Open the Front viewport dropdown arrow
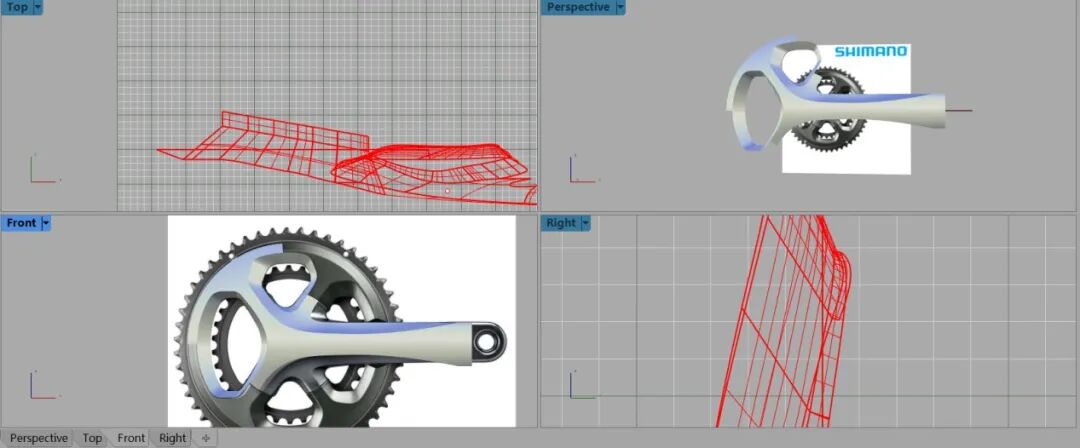 pos(45,223)
